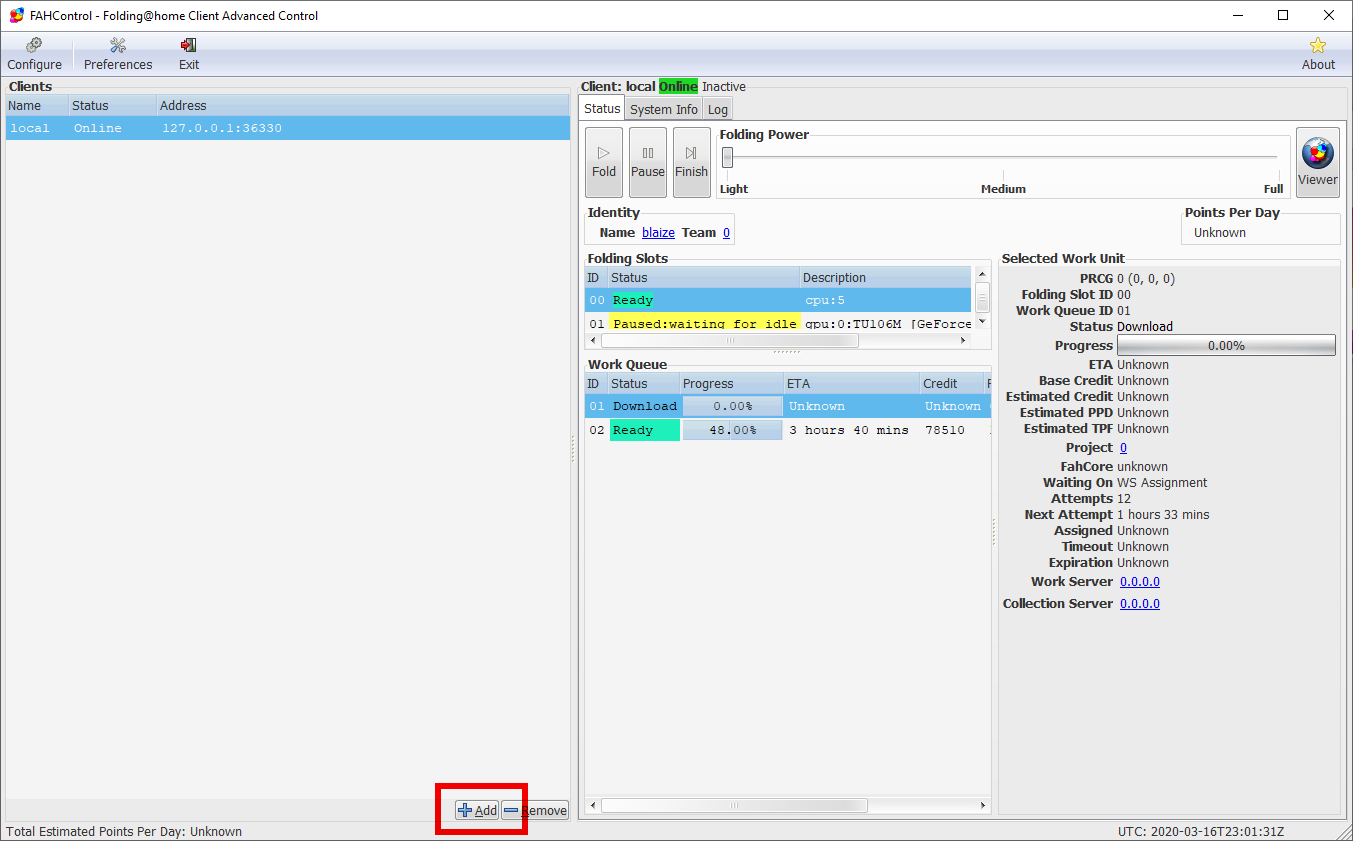
Task: Sort clients by the Name column header
Action: [37, 105]
